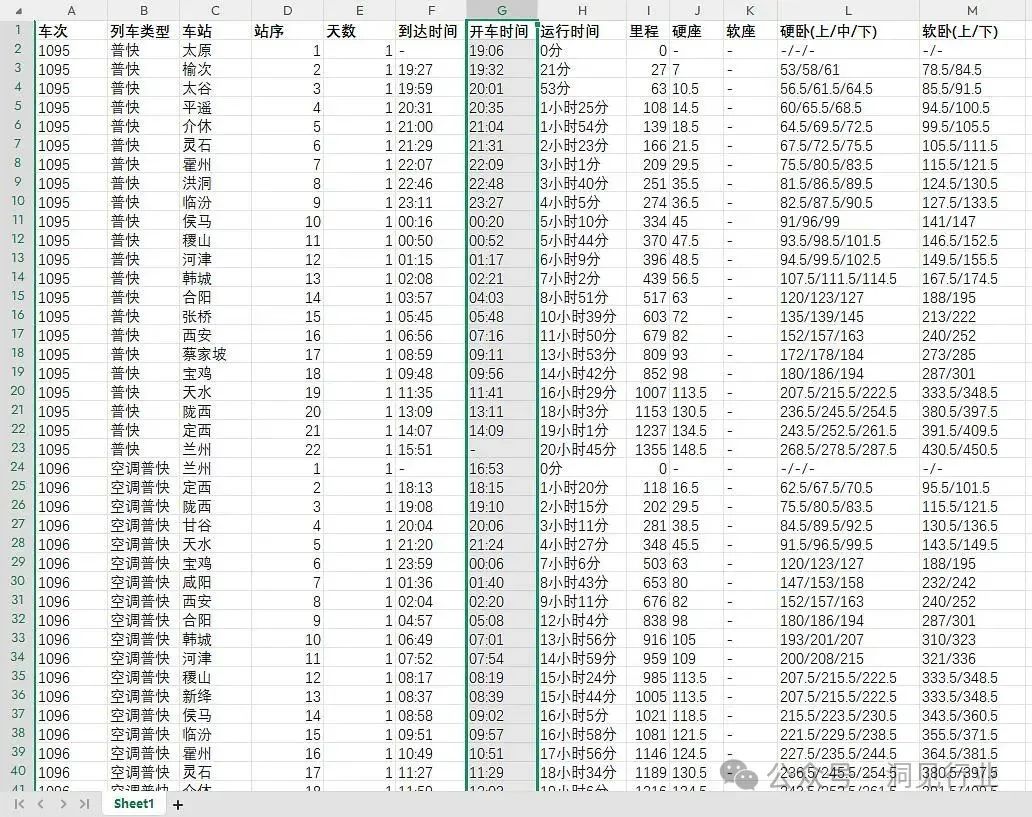Select the hard sleeper cell 268.5/278.5/287.5
The image size is (1032, 817).
pos(848,450)
